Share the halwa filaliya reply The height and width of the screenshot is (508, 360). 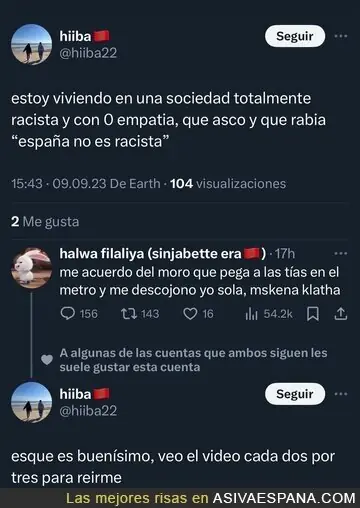pos(341,314)
